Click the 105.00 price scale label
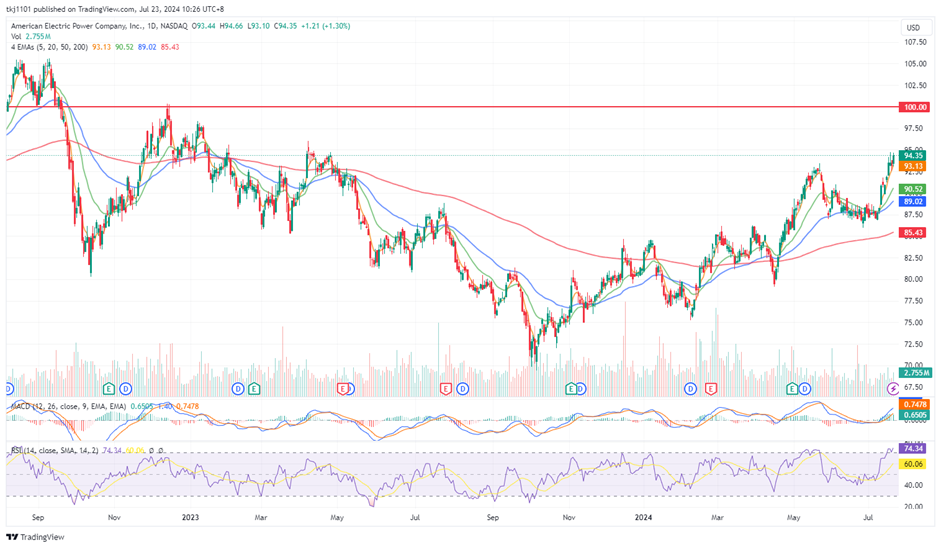The height and width of the screenshot is (548, 941). [x=915, y=64]
